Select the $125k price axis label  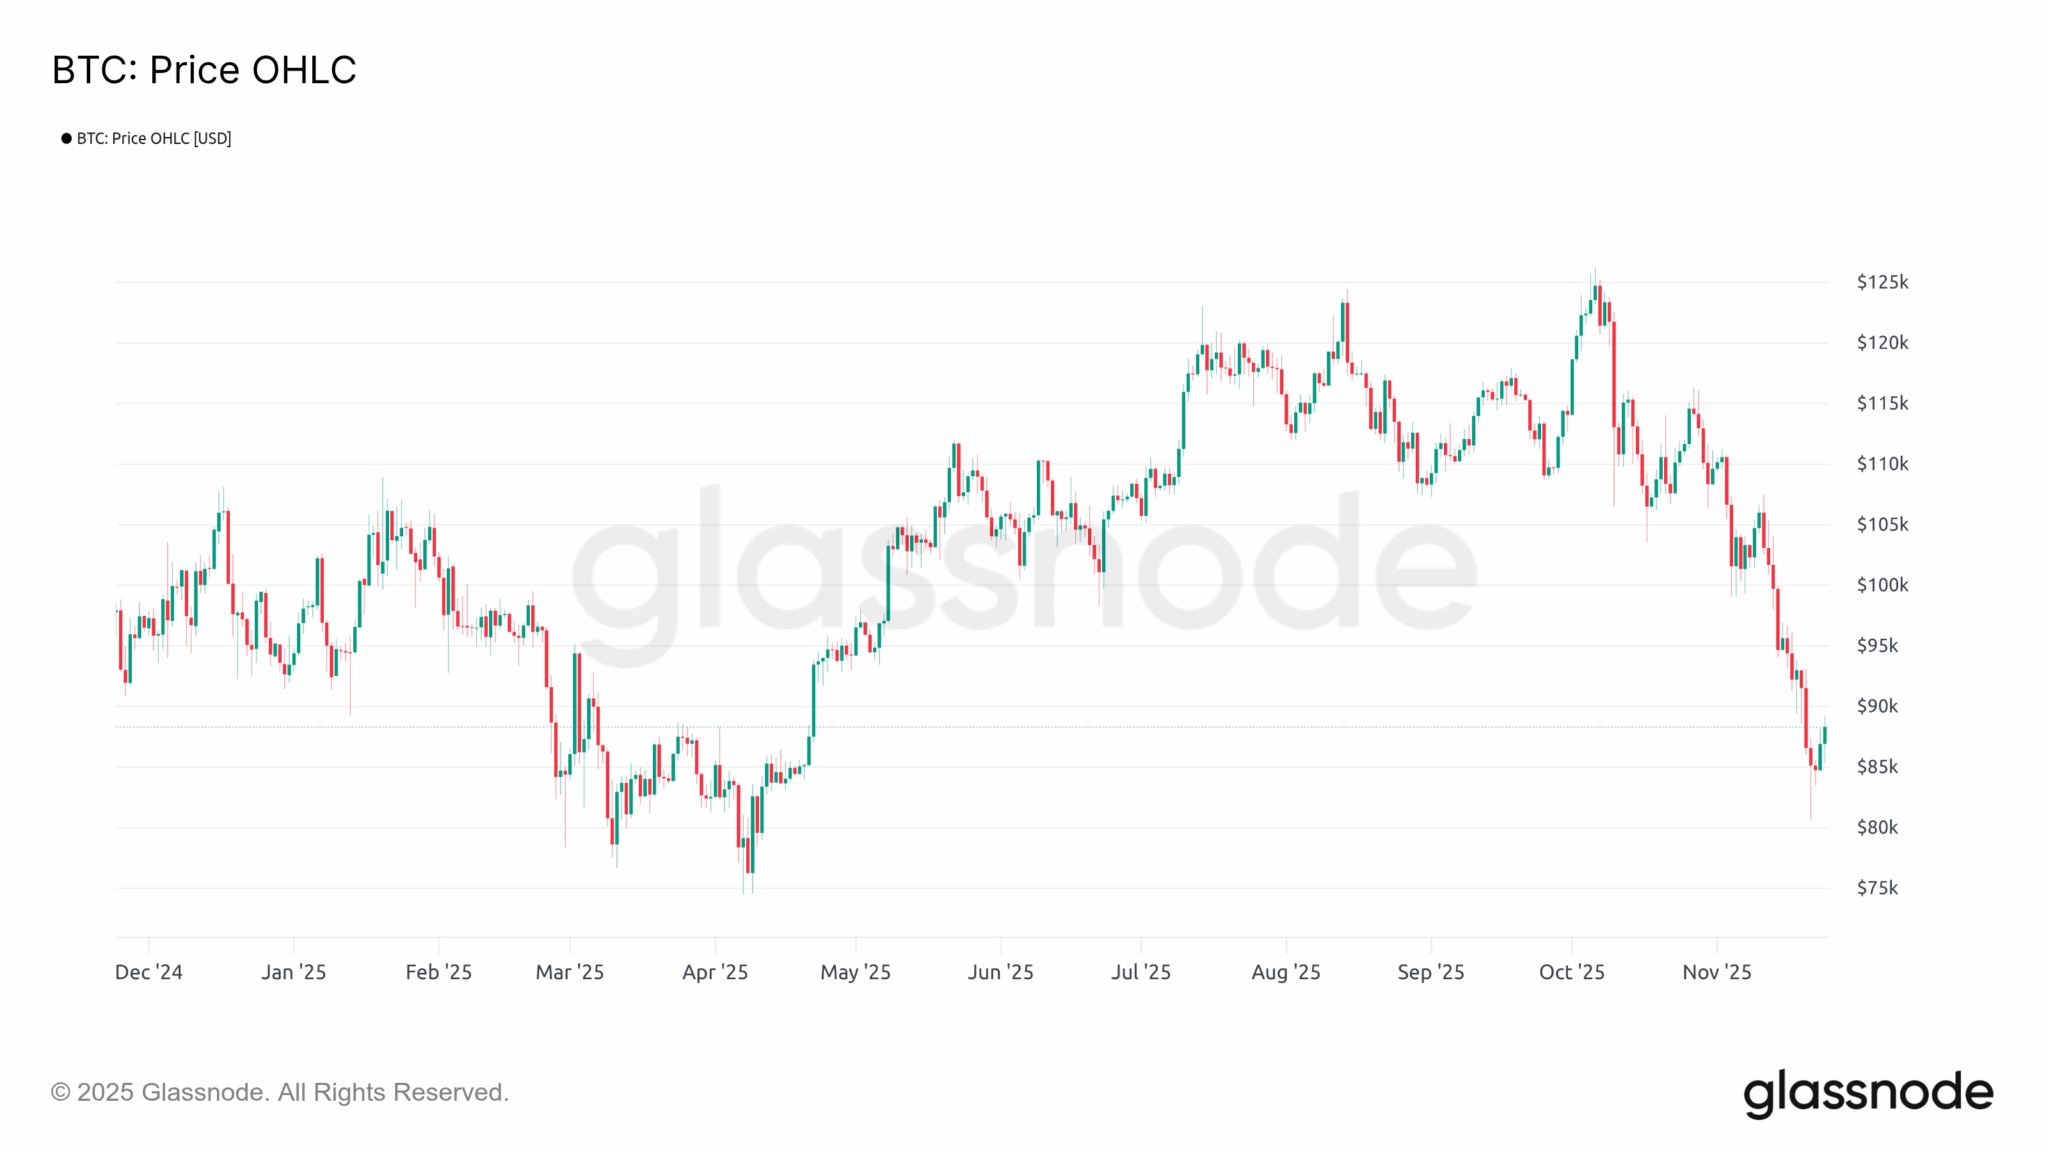click(x=1882, y=282)
